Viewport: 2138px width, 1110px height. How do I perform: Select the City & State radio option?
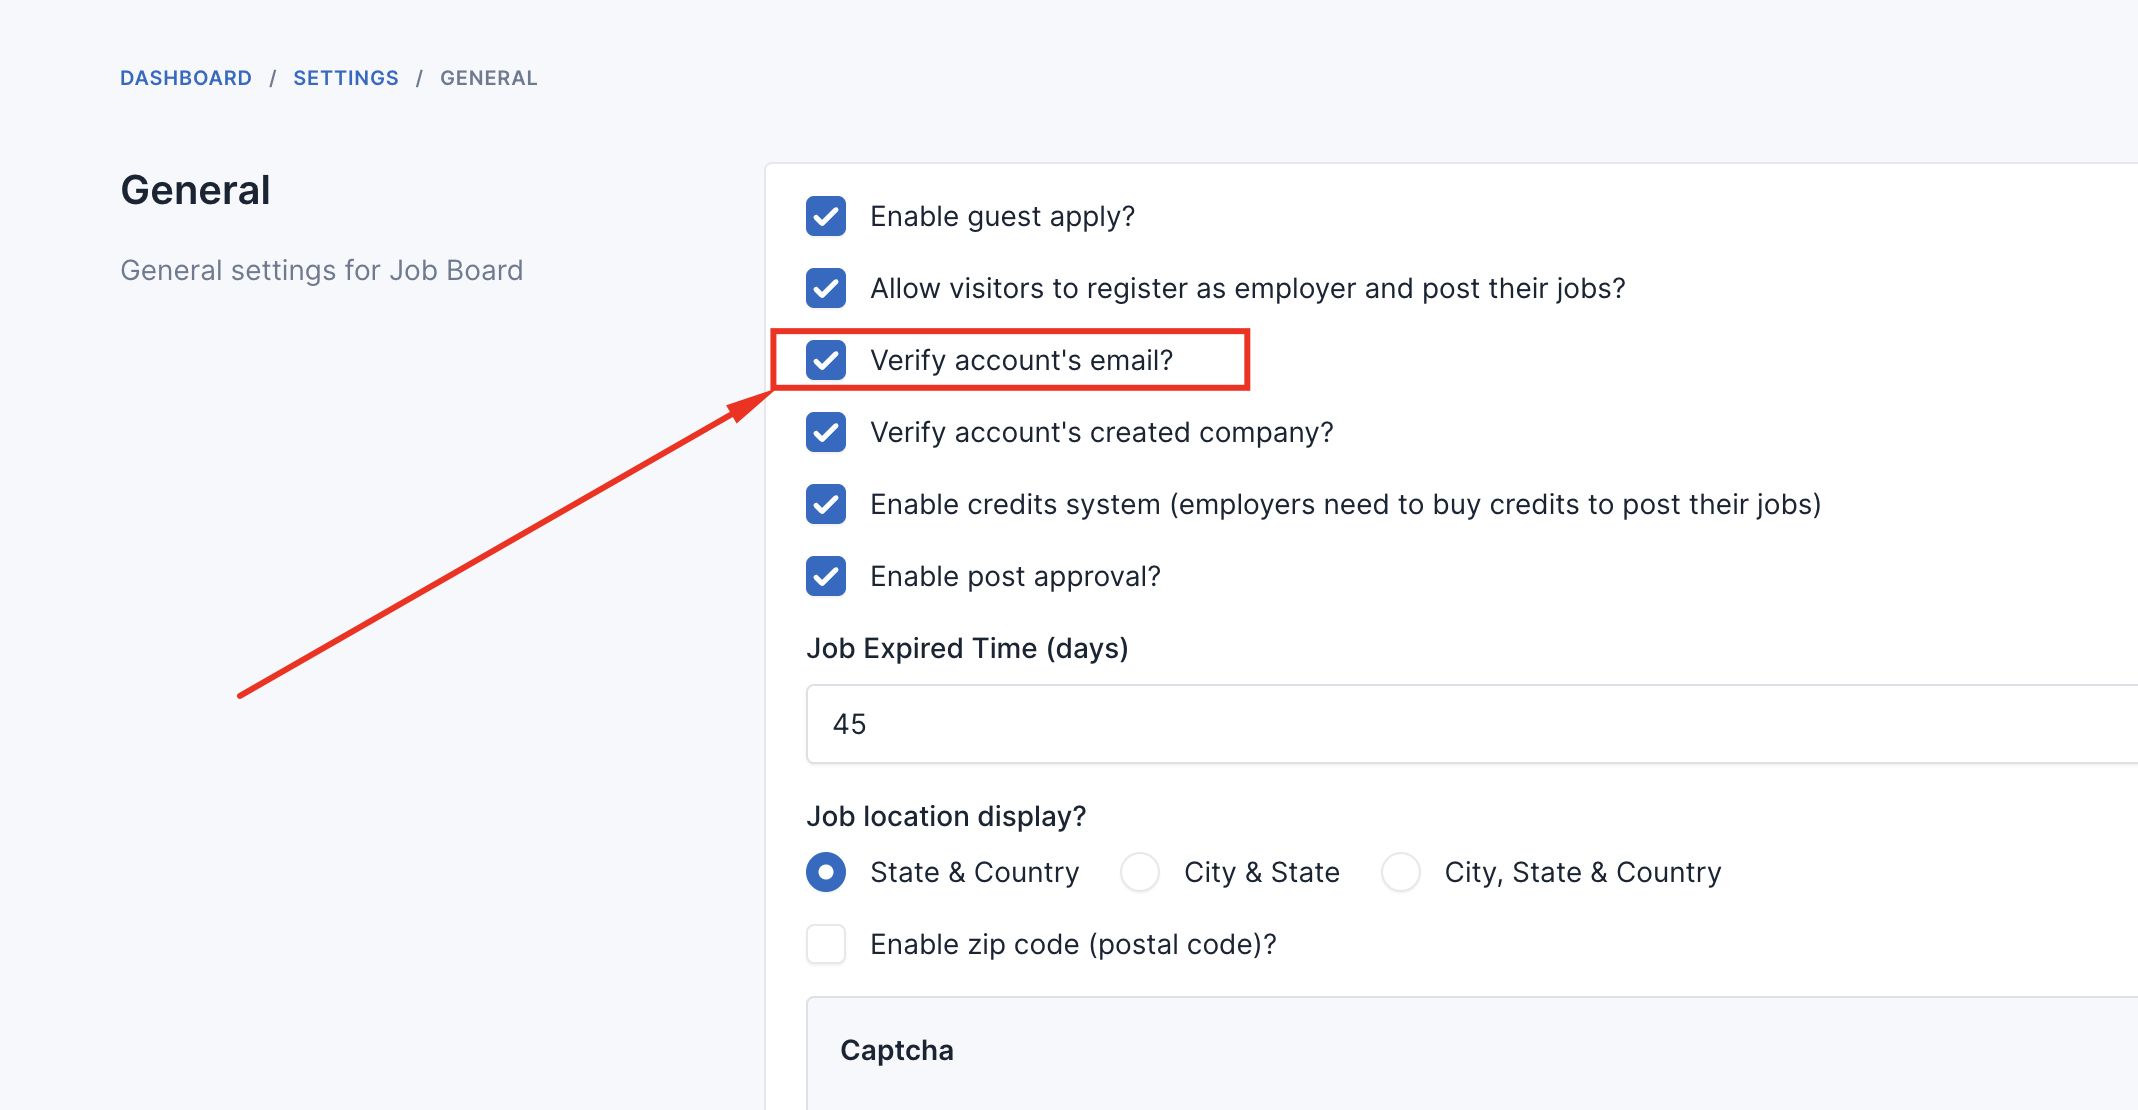click(1140, 872)
